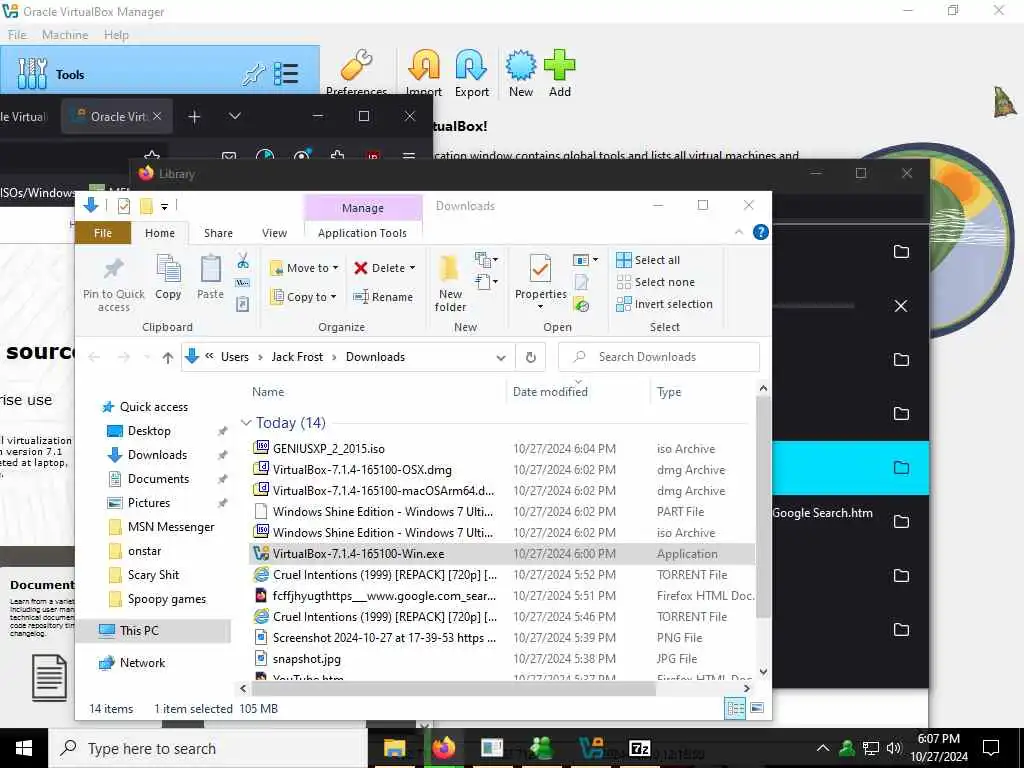Click the Details view icon in the status bar

tap(735, 709)
